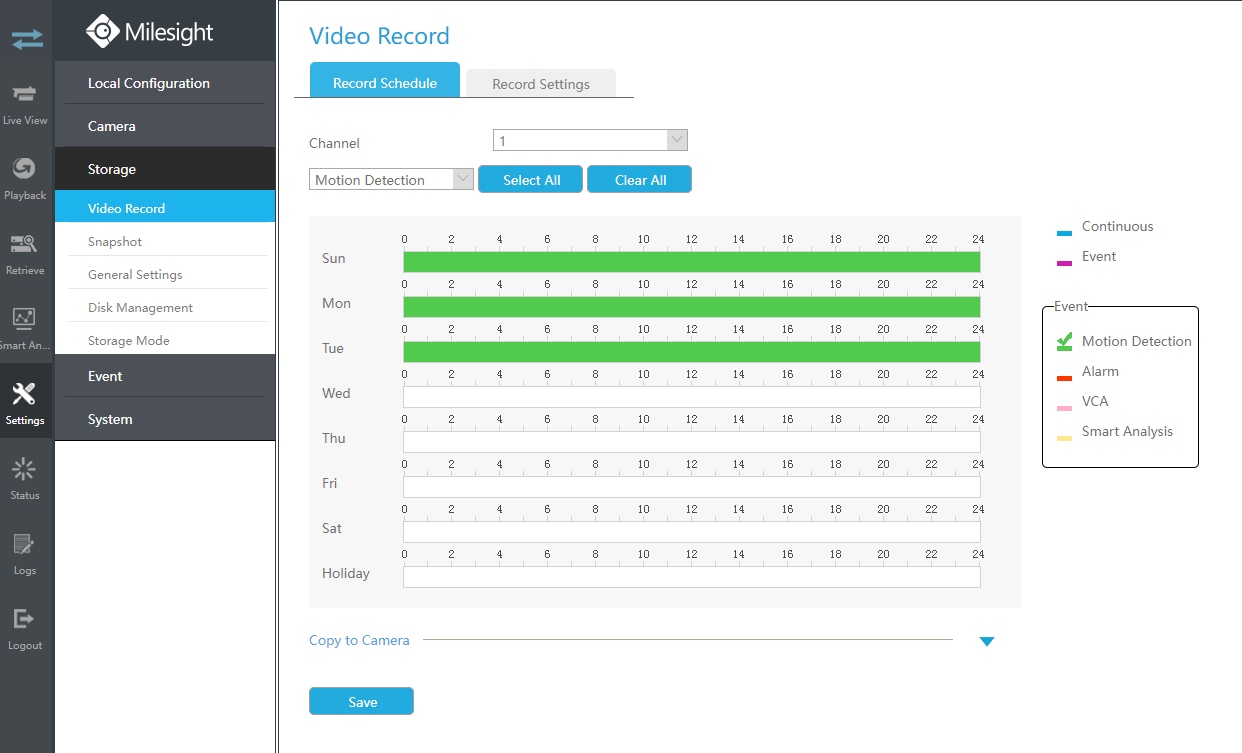
Task: Click the empty Wednesday schedule bar
Action: [x=692, y=397]
